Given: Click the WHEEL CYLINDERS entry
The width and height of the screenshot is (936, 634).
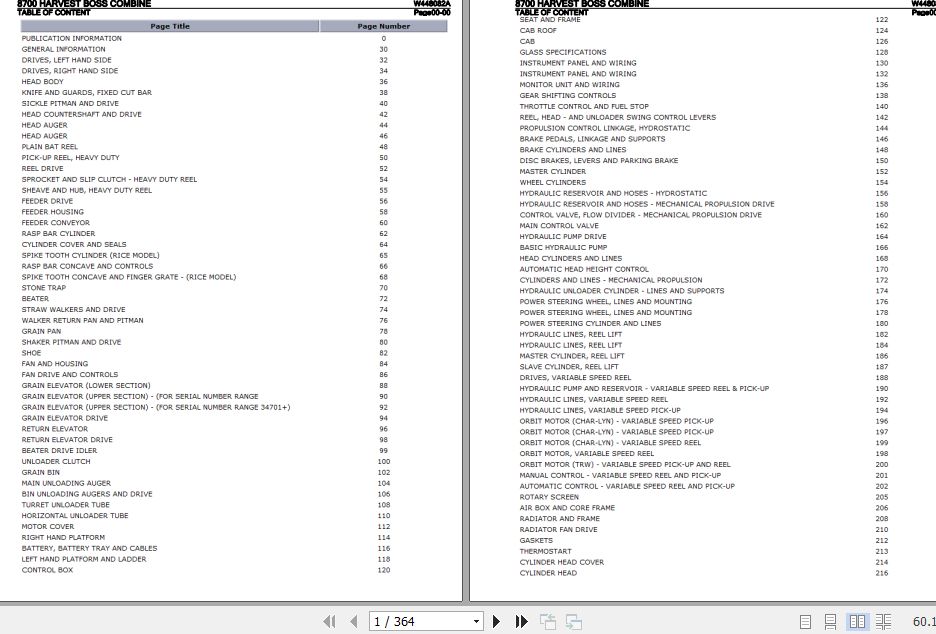Looking at the screenshot, I should [x=552, y=183].
